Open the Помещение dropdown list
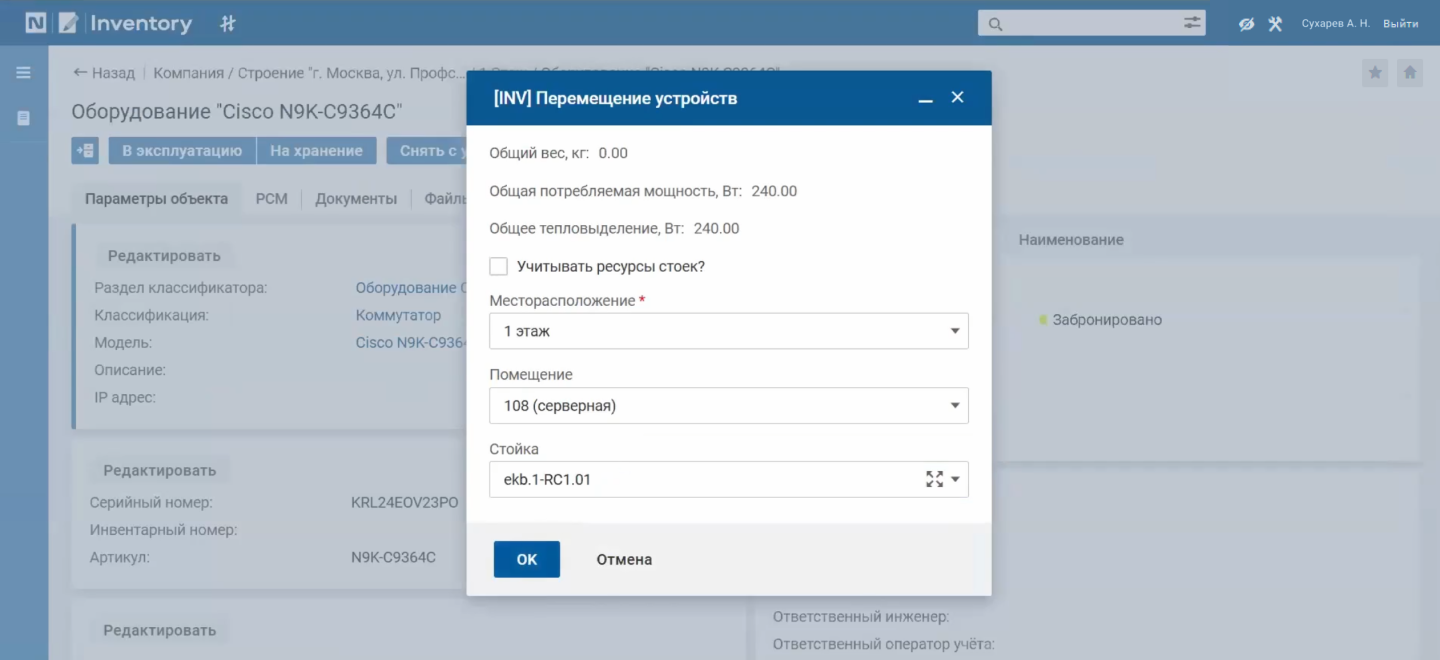This screenshot has height=660, width=1440. pos(954,405)
